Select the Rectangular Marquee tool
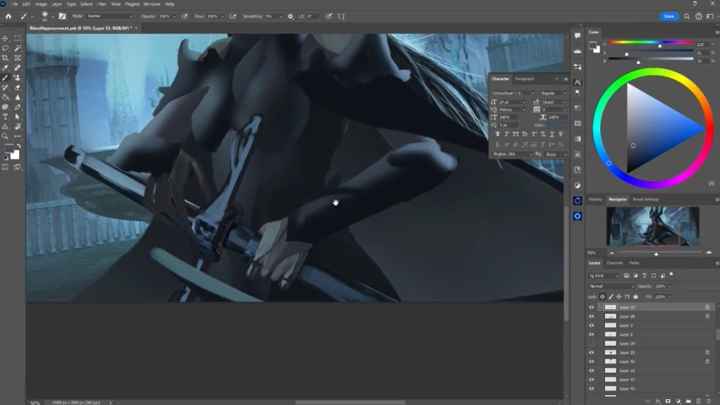Screen dimensions: 720x405 click(x=17, y=39)
